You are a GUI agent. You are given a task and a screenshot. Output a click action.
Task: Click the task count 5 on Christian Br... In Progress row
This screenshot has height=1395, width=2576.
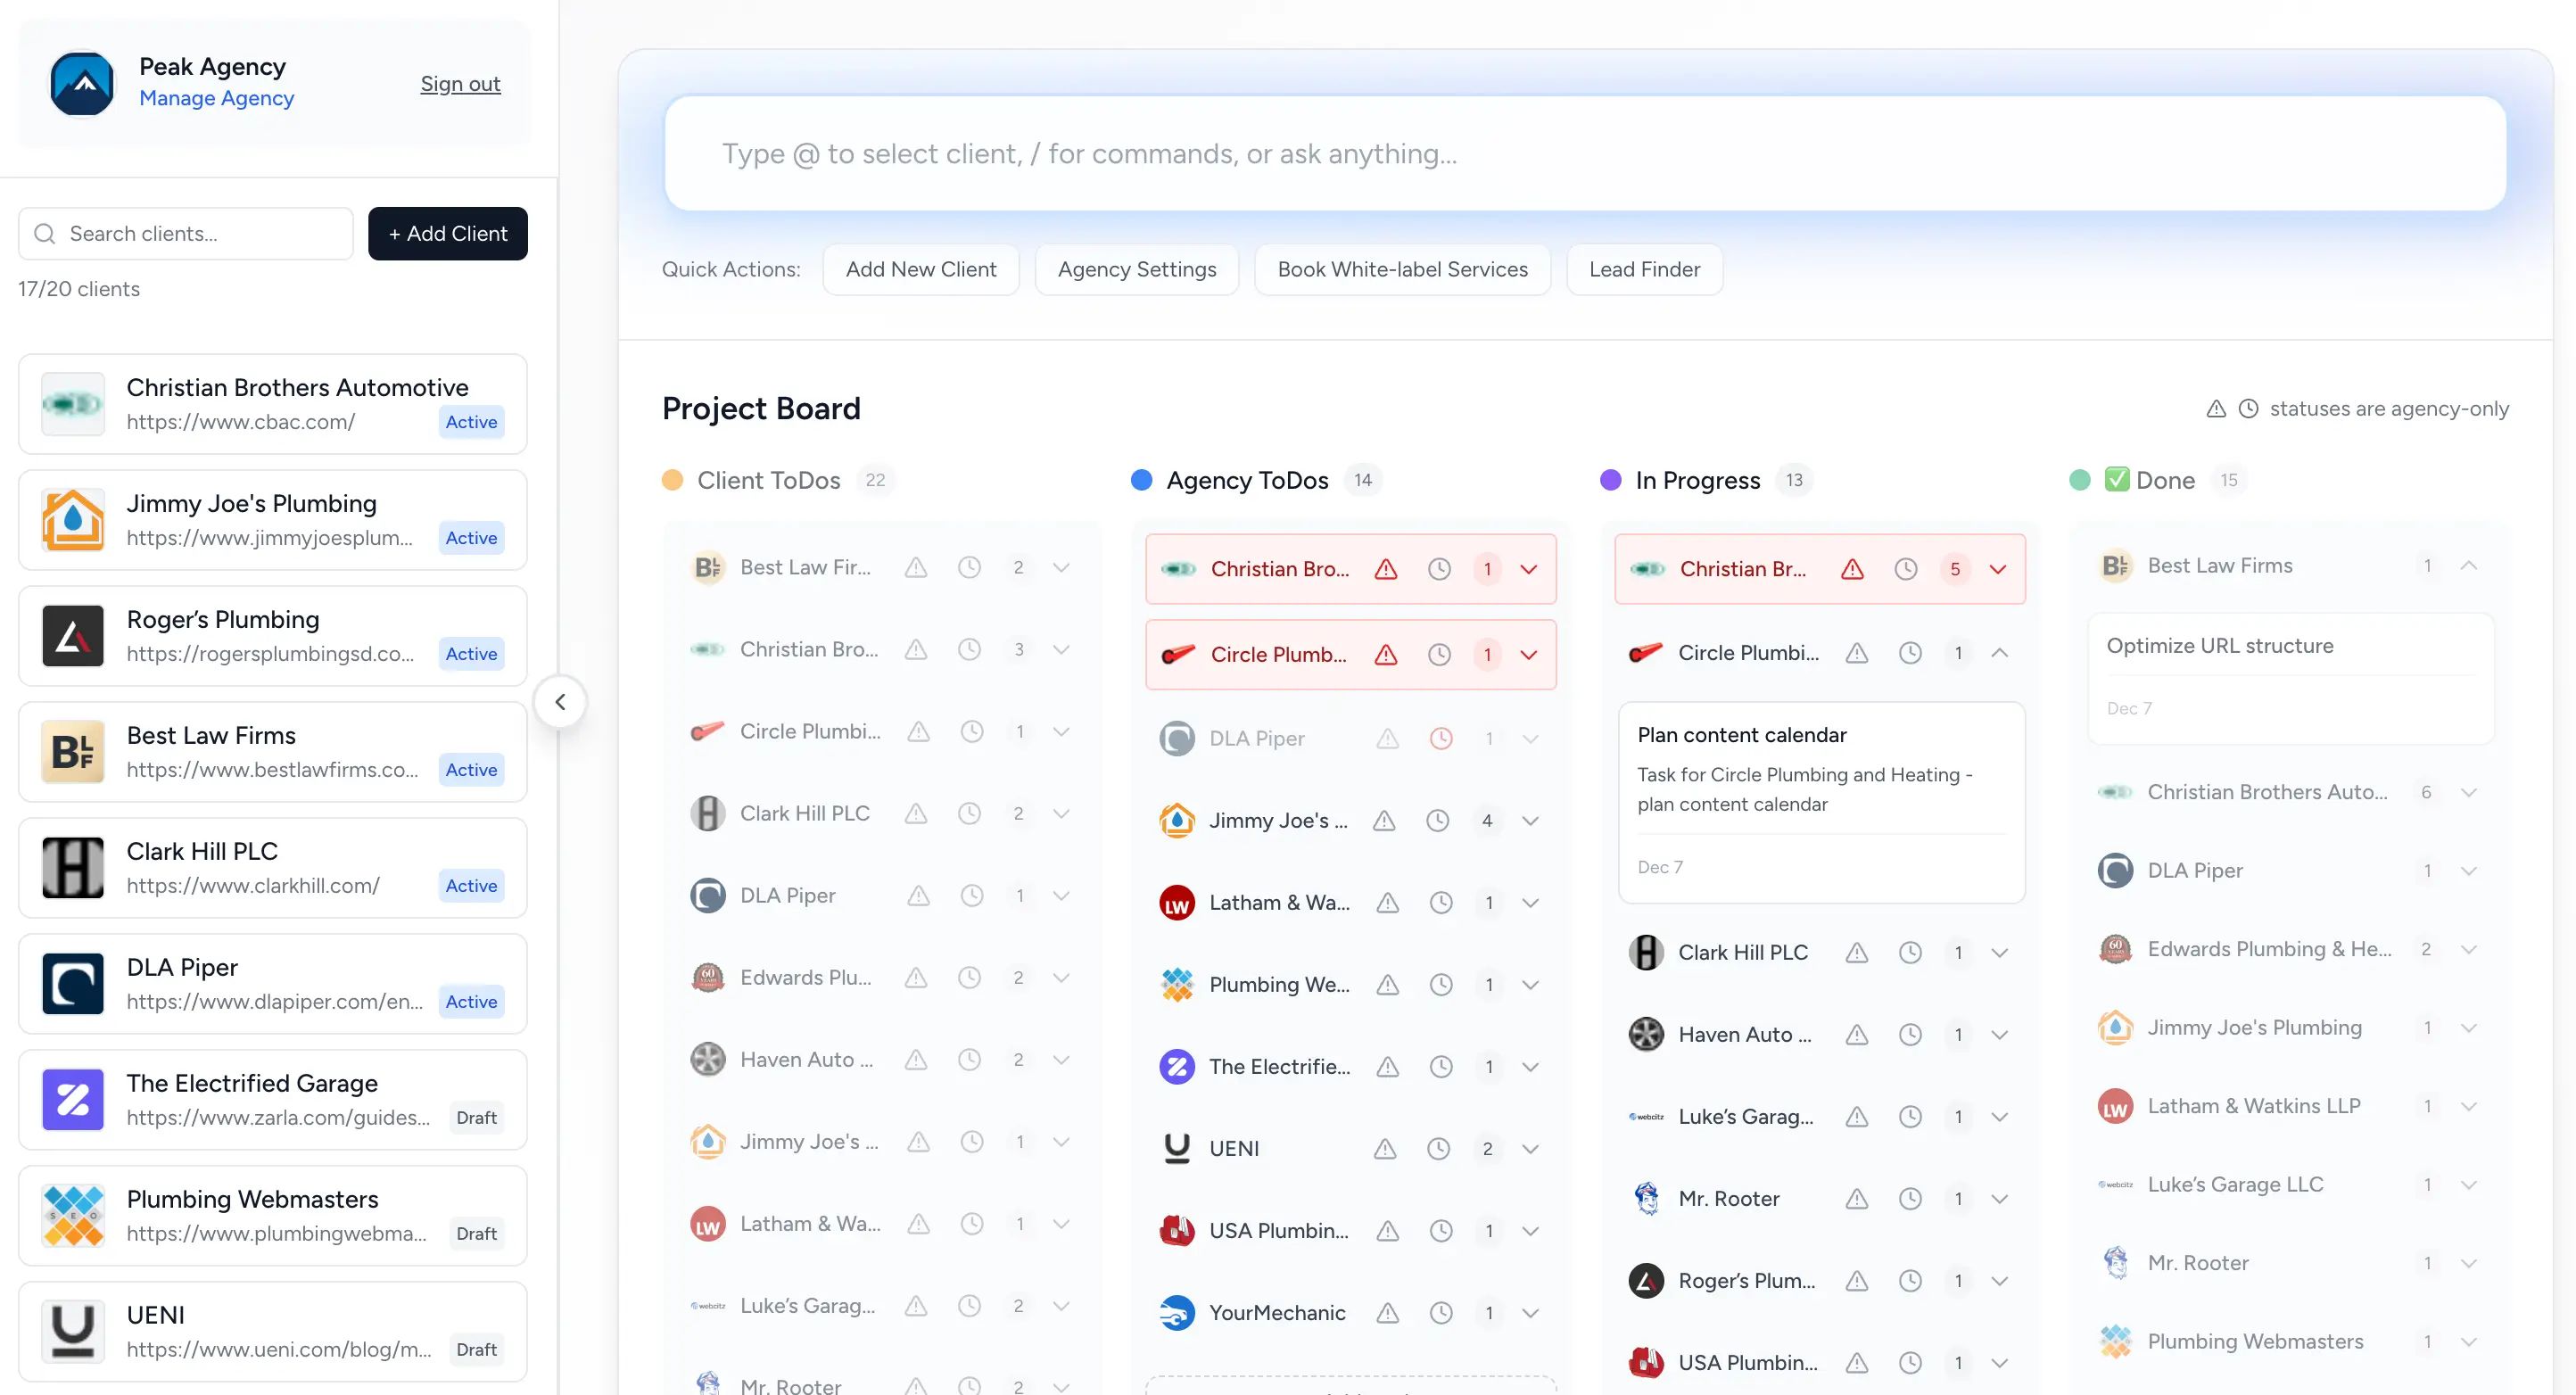pos(1955,569)
